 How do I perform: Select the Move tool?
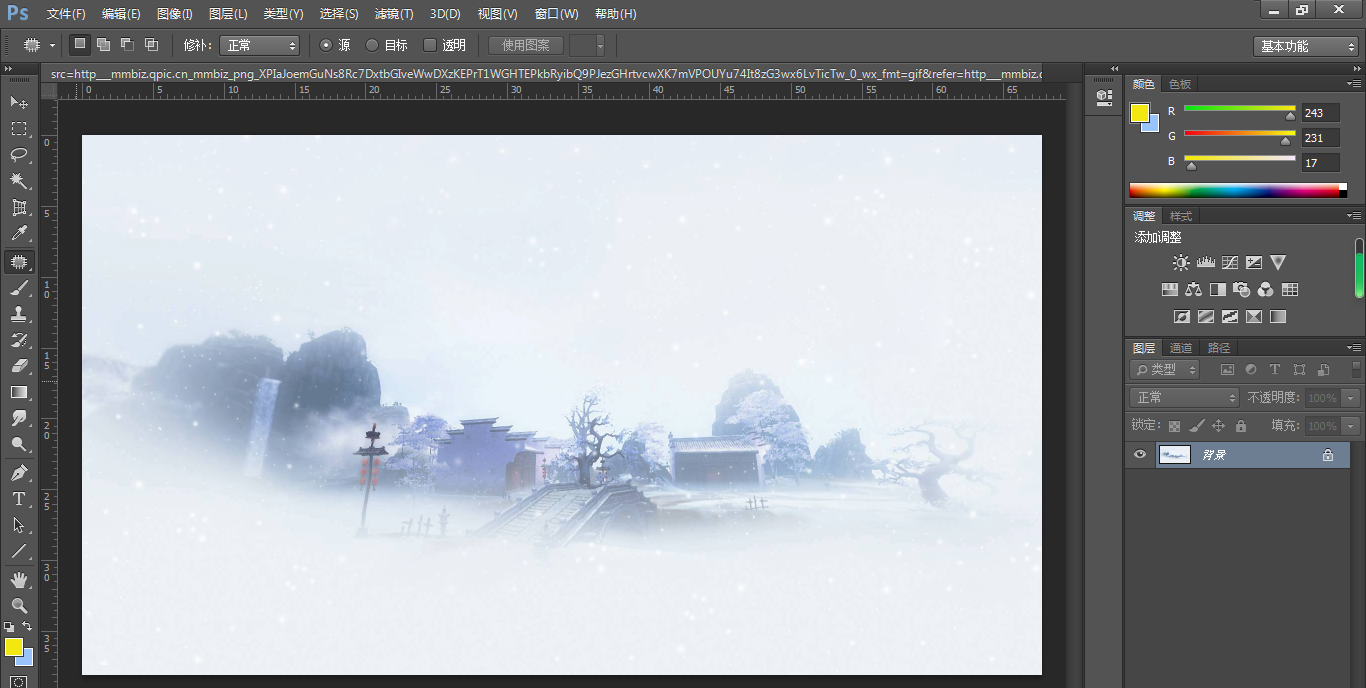[x=19, y=103]
